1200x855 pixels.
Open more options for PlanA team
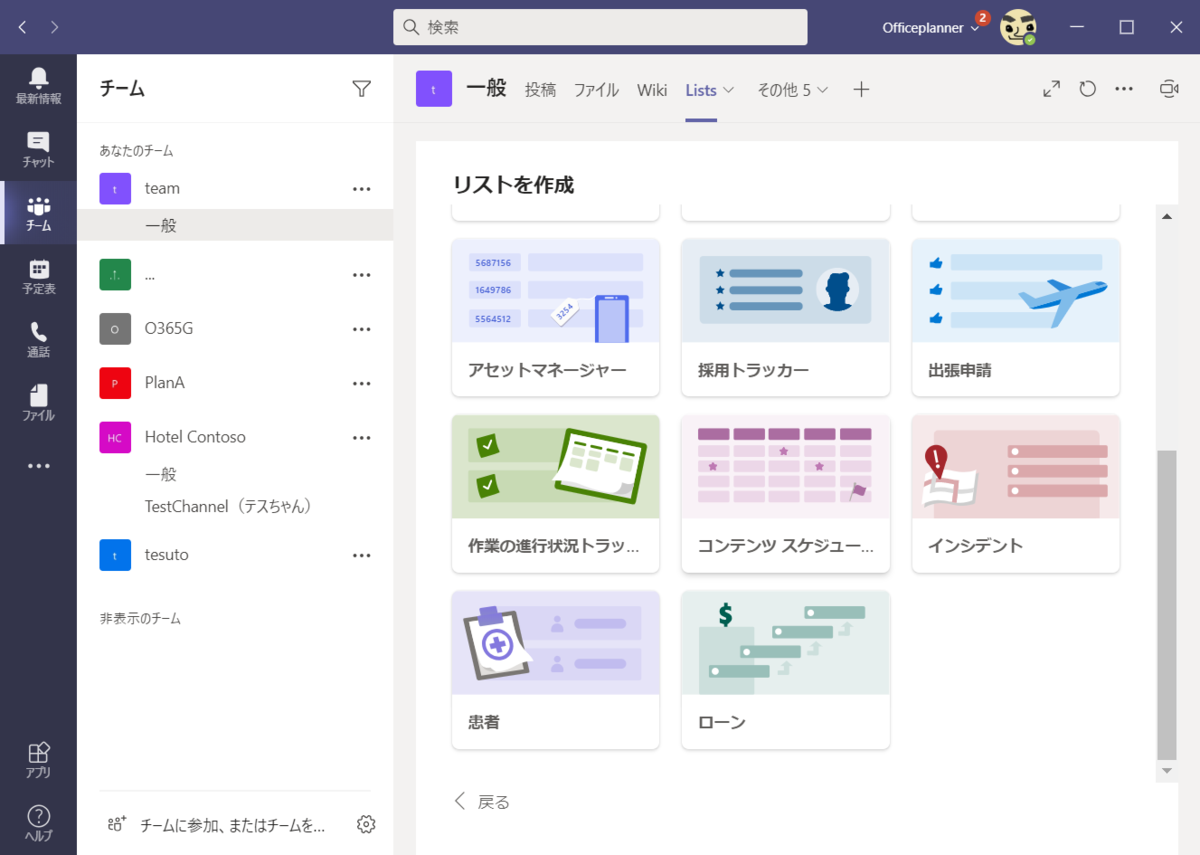(362, 383)
